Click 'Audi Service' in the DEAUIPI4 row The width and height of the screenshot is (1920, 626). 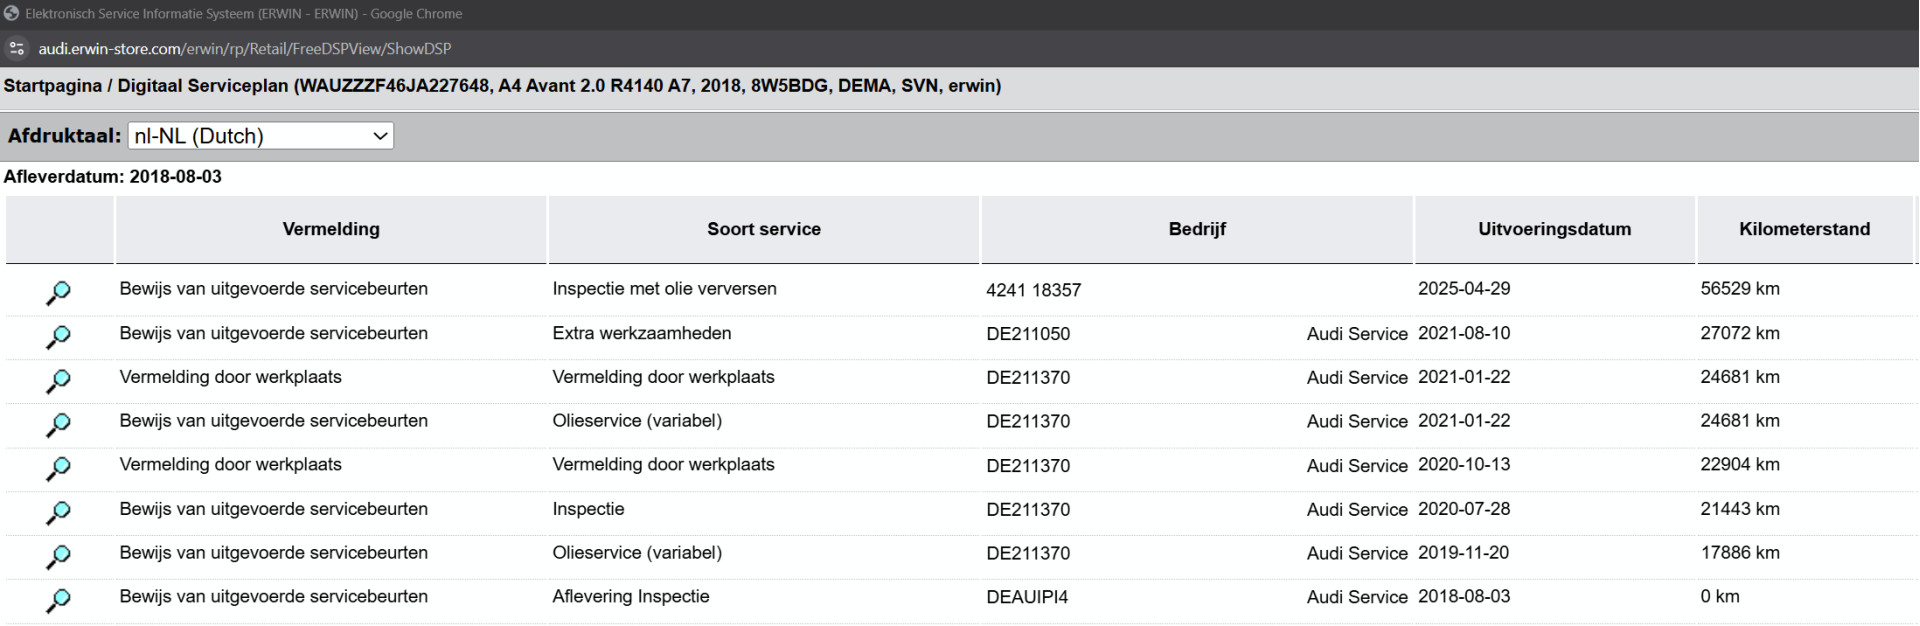1357,597
